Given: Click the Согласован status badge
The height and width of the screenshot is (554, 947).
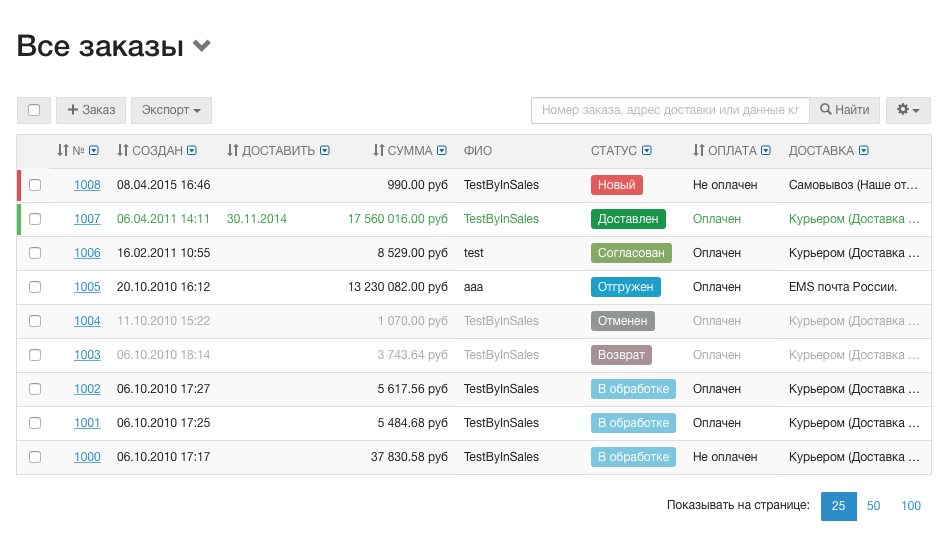Looking at the screenshot, I should point(631,253).
